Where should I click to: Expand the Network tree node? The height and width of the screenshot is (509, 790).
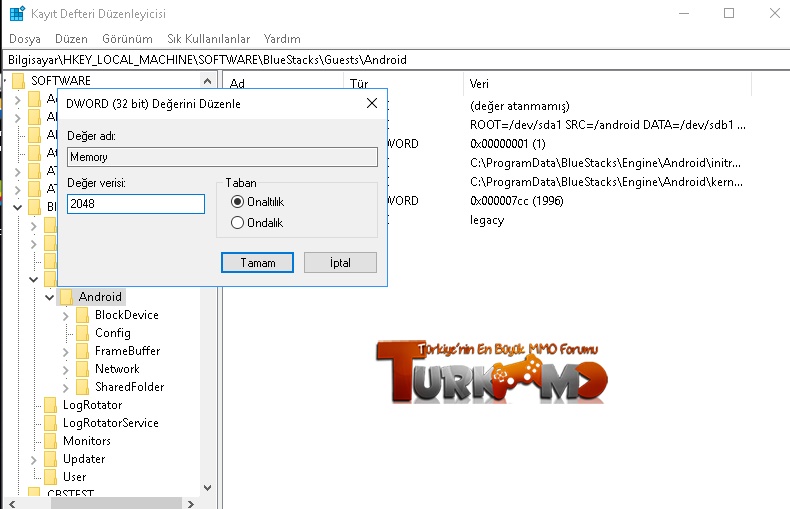point(66,369)
